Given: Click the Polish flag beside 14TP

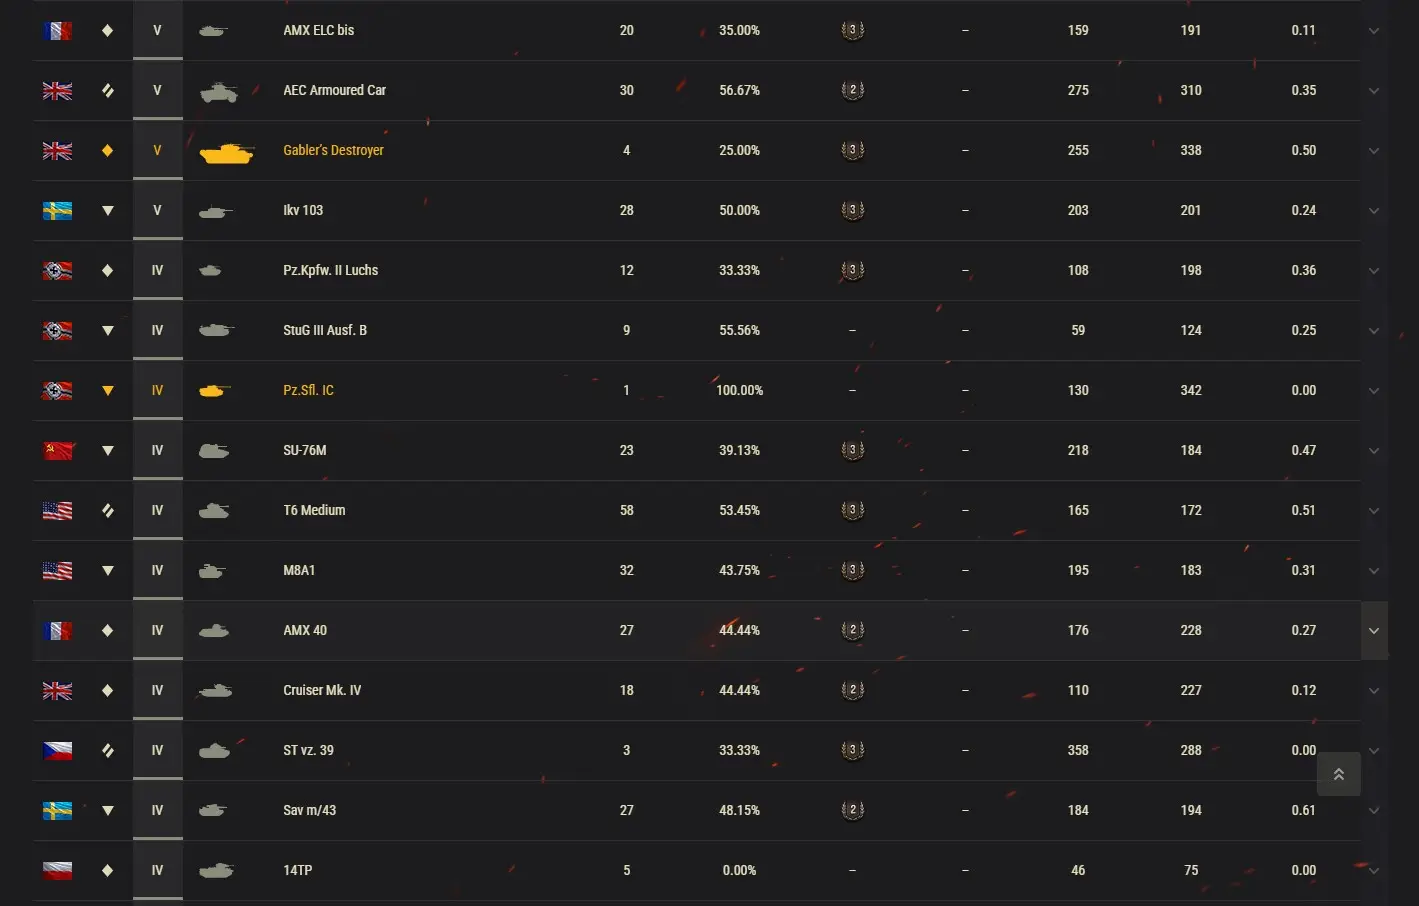Looking at the screenshot, I should [57, 871].
